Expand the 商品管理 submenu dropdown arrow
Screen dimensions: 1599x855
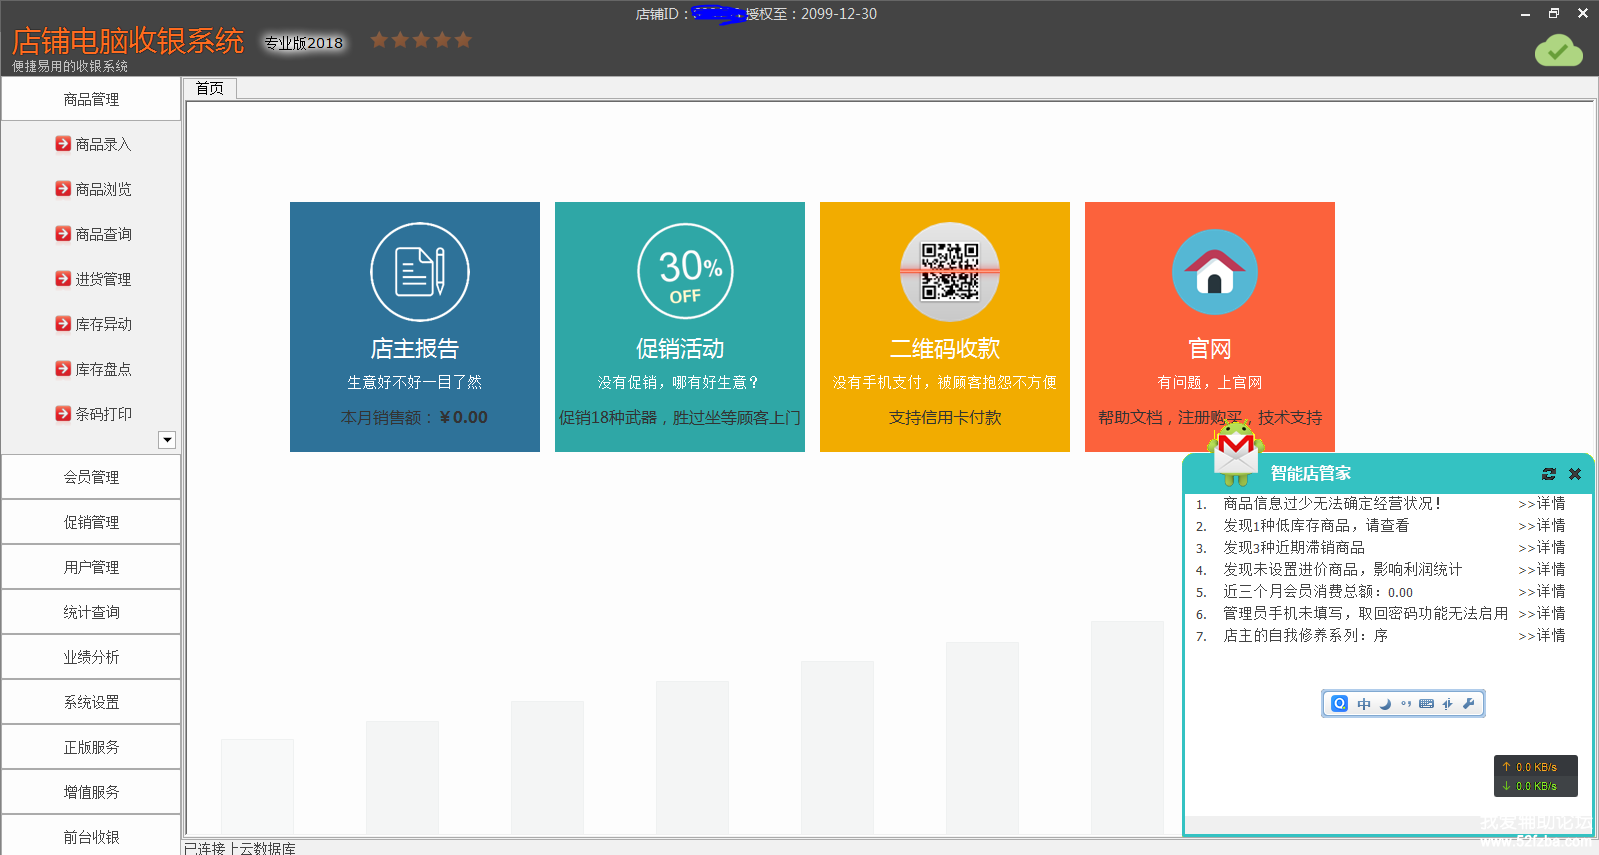click(167, 440)
